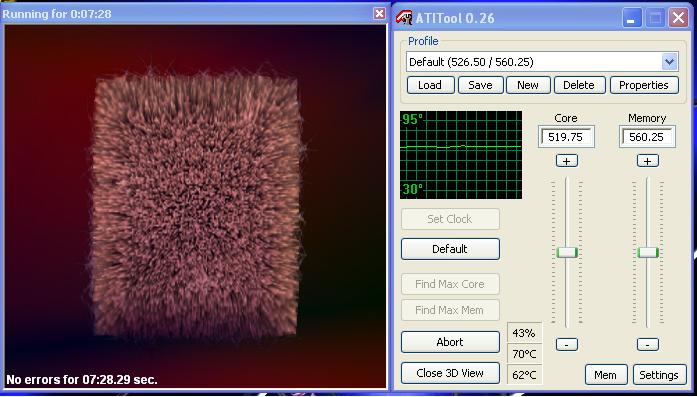The width and height of the screenshot is (697, 397).
Task: Click the 95° graph upper label
Action: 413,119
